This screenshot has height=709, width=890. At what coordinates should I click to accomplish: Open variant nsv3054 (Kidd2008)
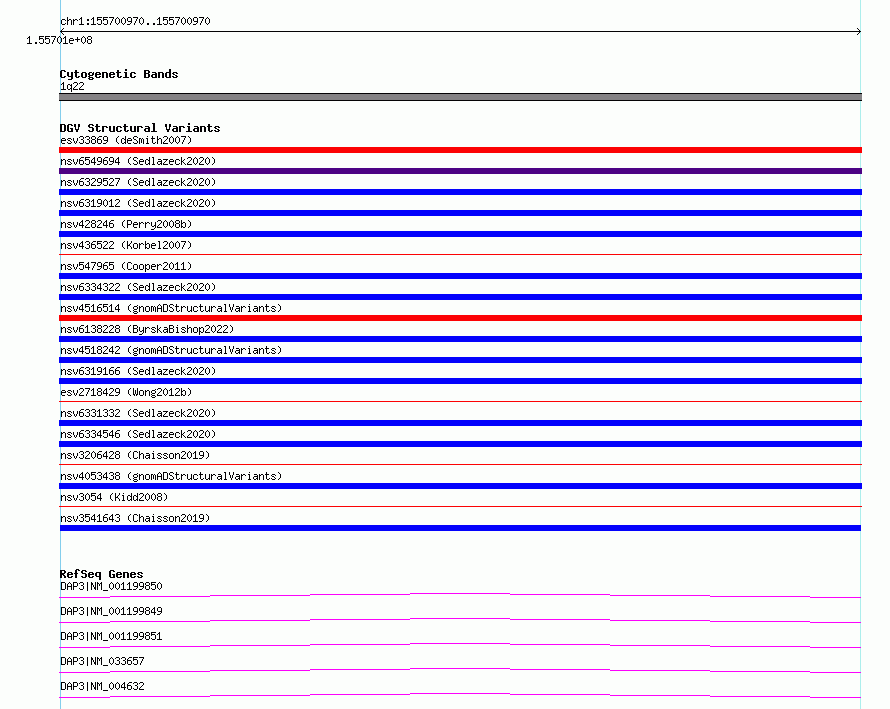(x=114, y=497)
